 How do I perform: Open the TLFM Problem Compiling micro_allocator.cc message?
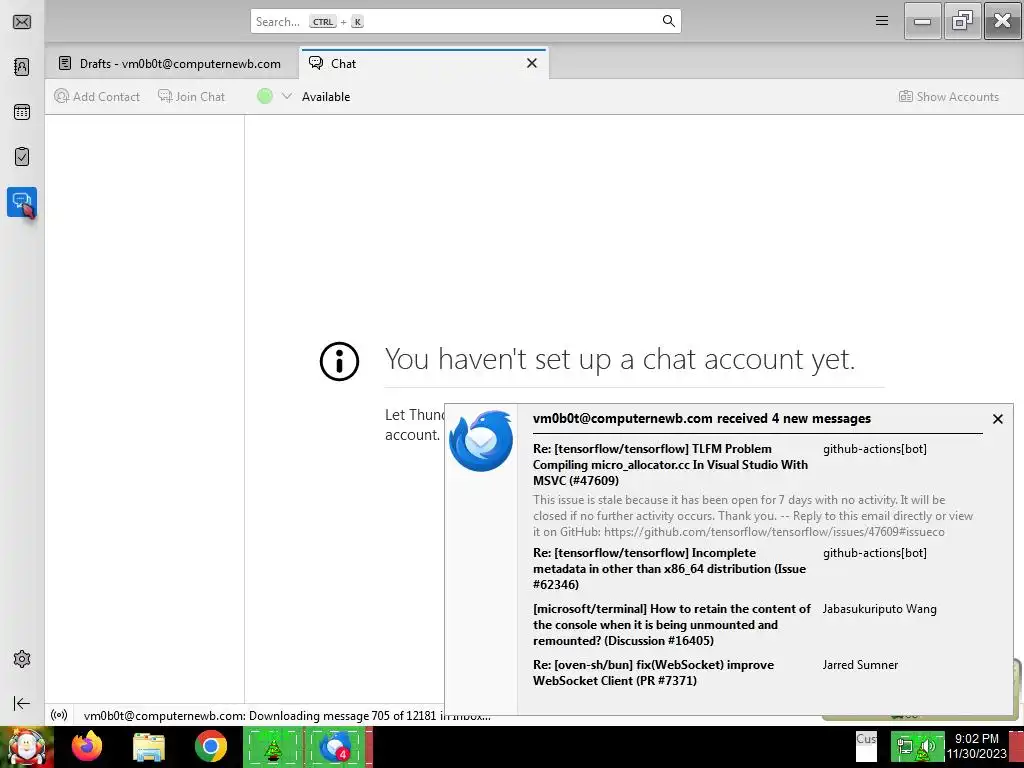point(670,464)
